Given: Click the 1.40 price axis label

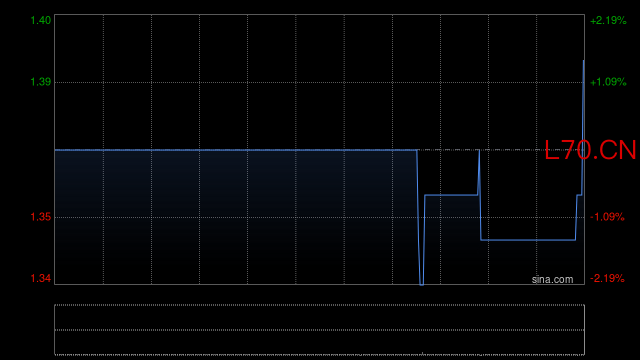Looking at the screenshot, I should coord(41,20).
